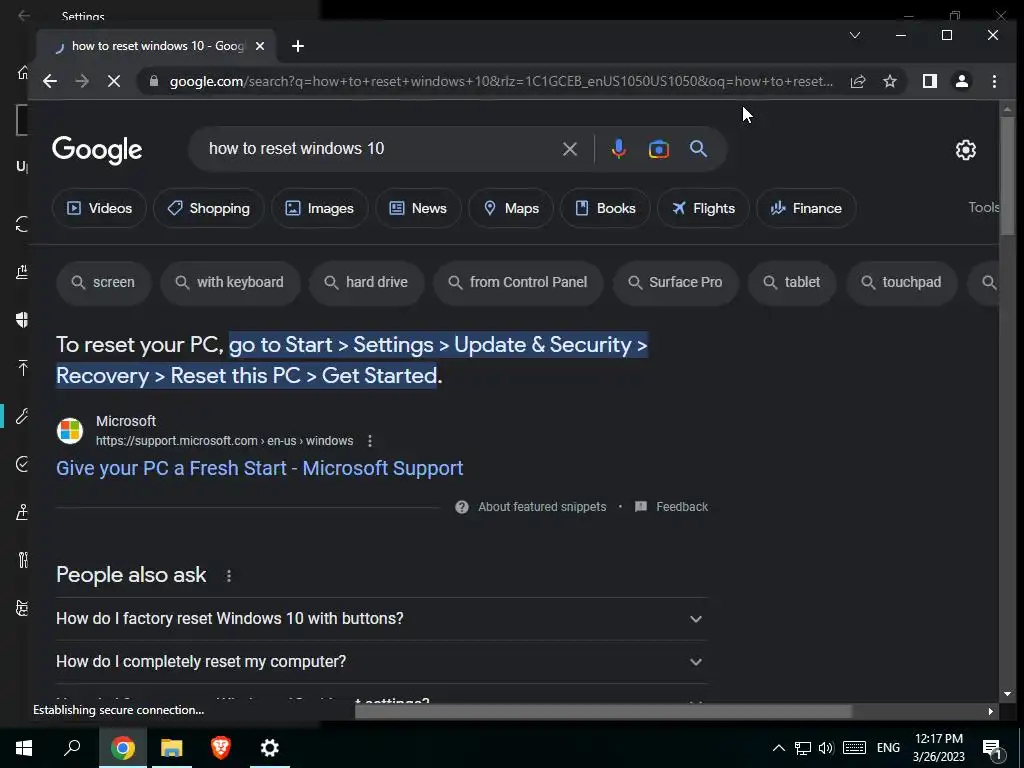The width and height of the screenshot is (1024, 768).
Task: Switch to the News results tab
Action: point(418,208)
